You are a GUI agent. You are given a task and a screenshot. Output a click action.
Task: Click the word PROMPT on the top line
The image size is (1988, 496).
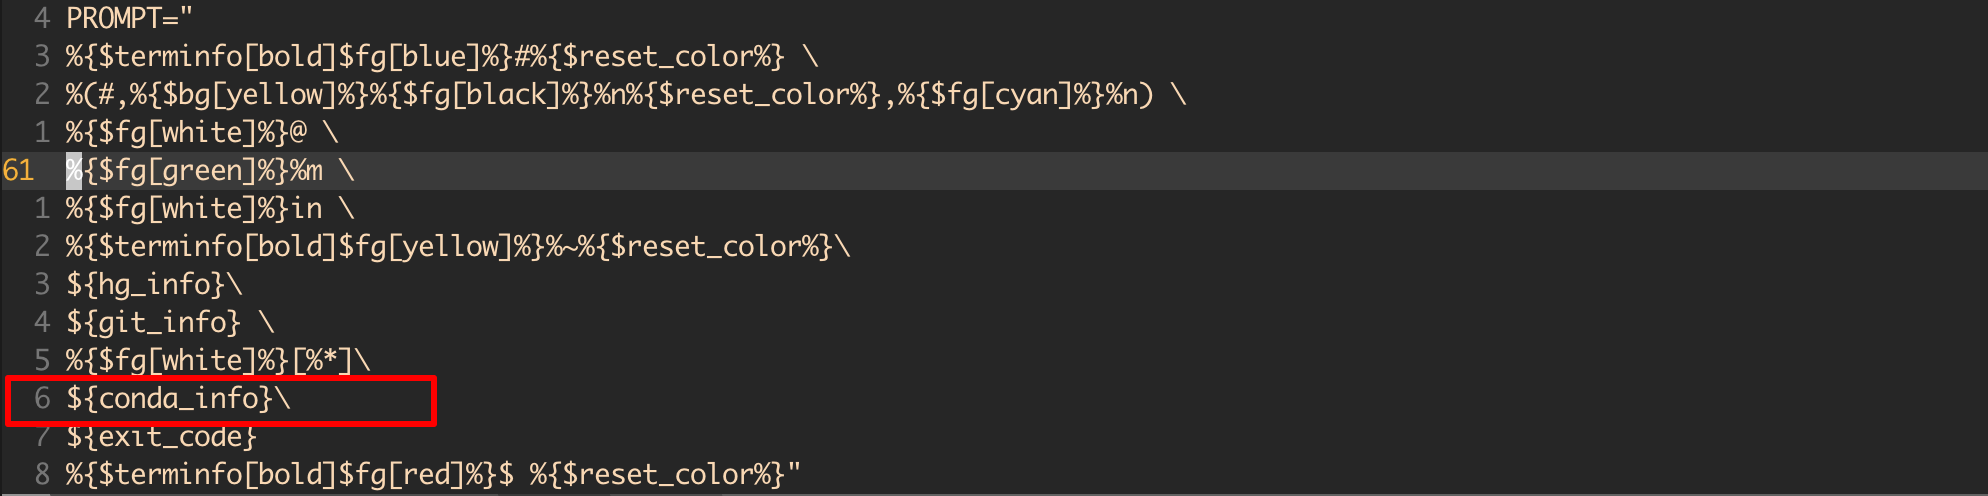(113, 18)
